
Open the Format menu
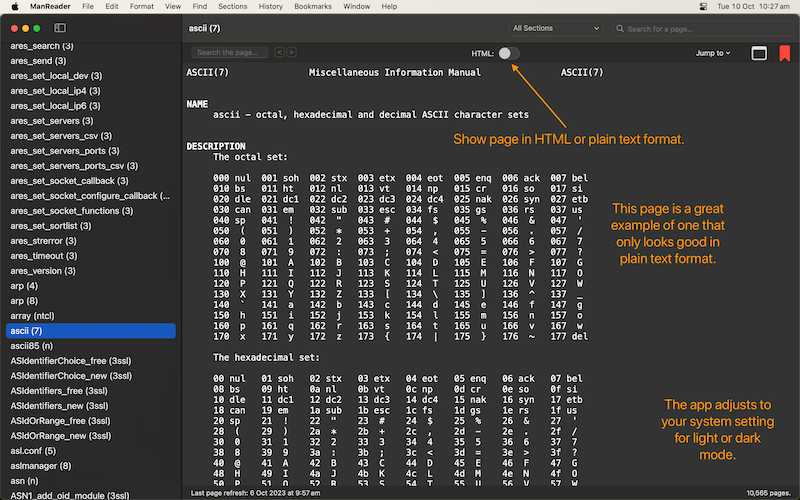141,6
